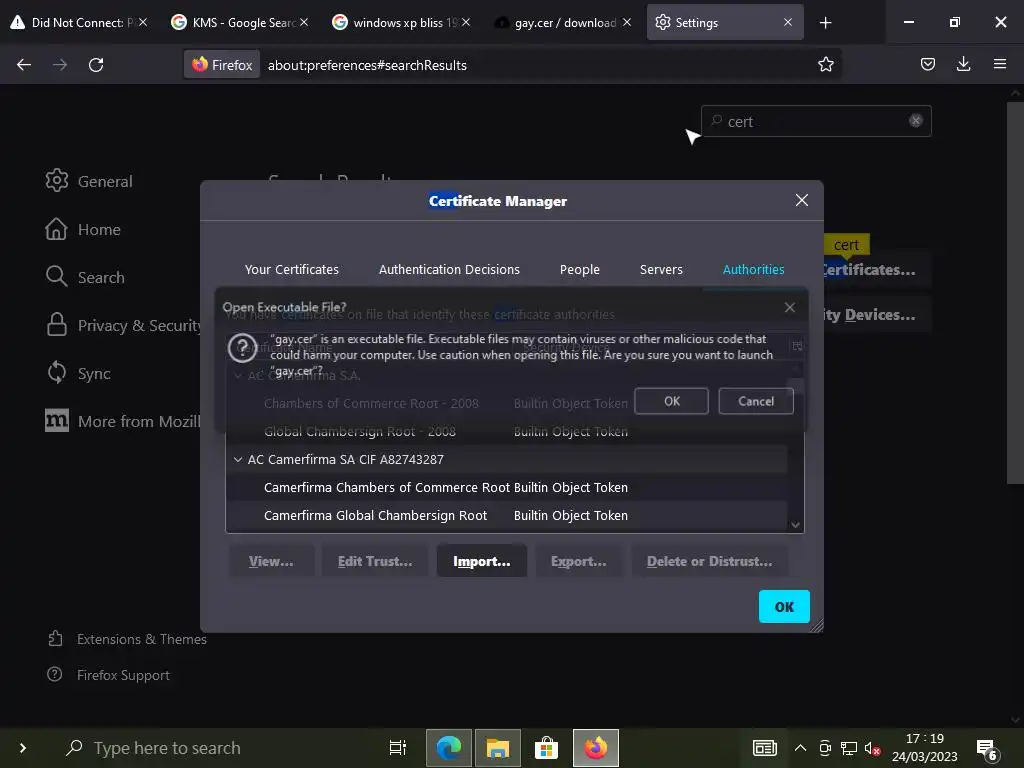The image size is (1024, 768).
Task: Open Extensions & Themes link
Action: click(x=127, y=639)
